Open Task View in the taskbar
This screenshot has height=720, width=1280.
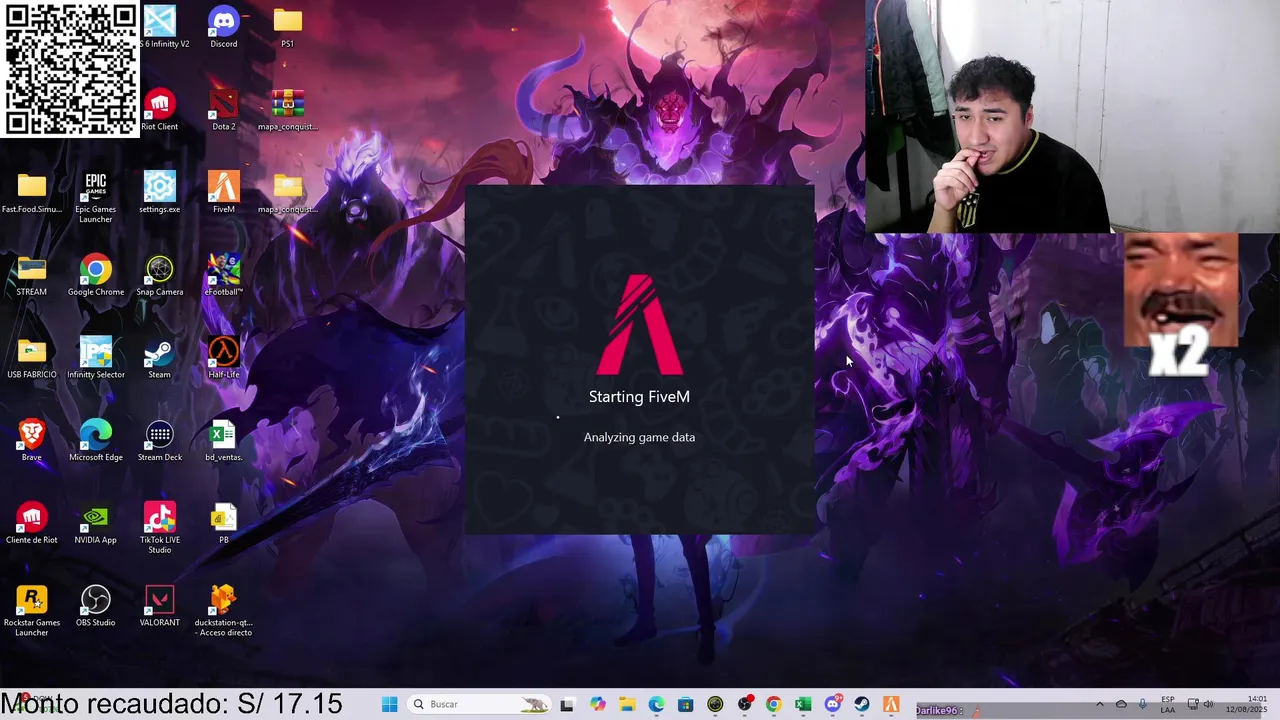pos(567,704)
